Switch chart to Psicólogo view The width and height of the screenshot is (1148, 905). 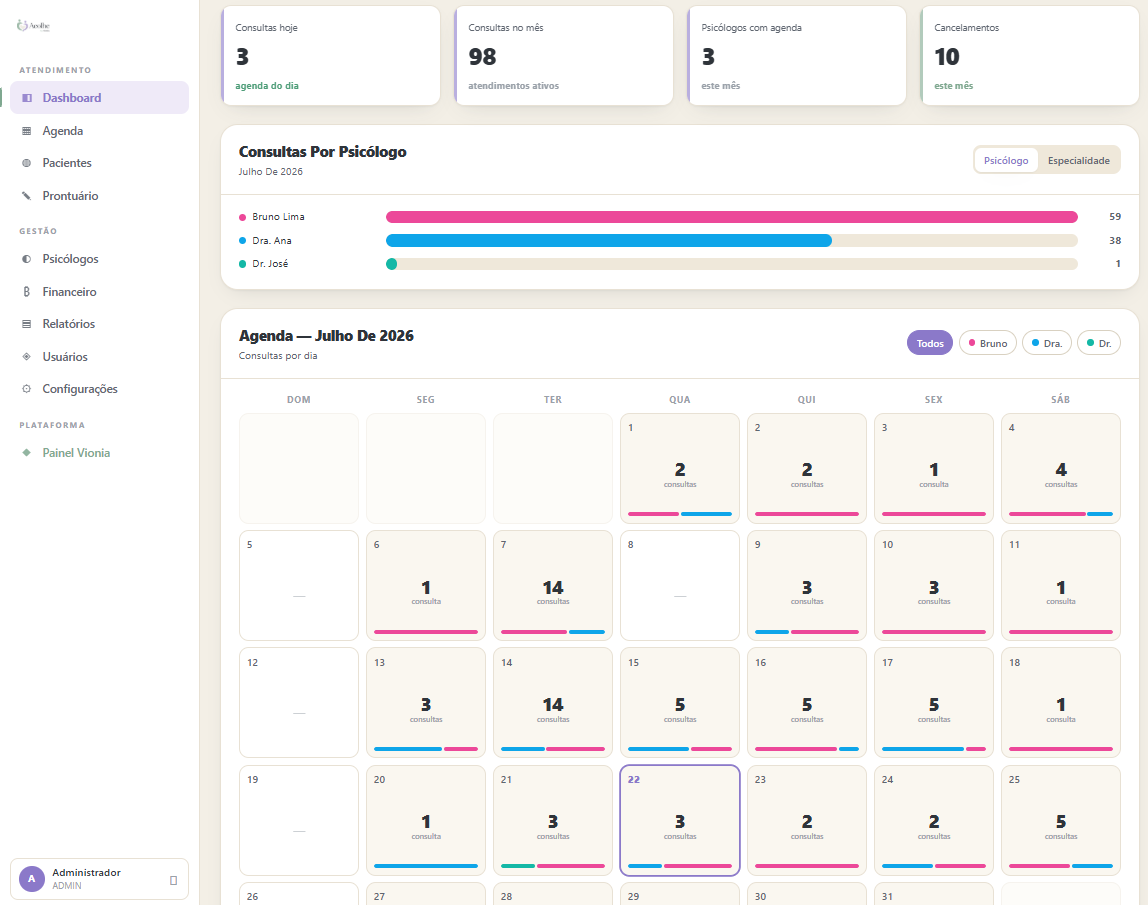[1006, 160]
